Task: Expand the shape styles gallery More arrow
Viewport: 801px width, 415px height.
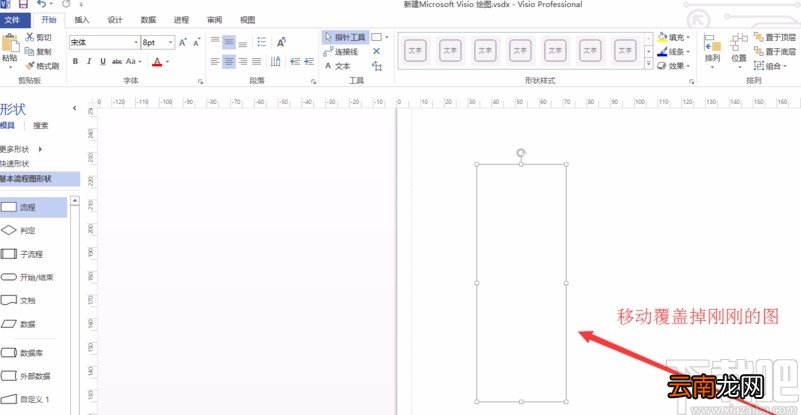Action: [x=649, y=64]
